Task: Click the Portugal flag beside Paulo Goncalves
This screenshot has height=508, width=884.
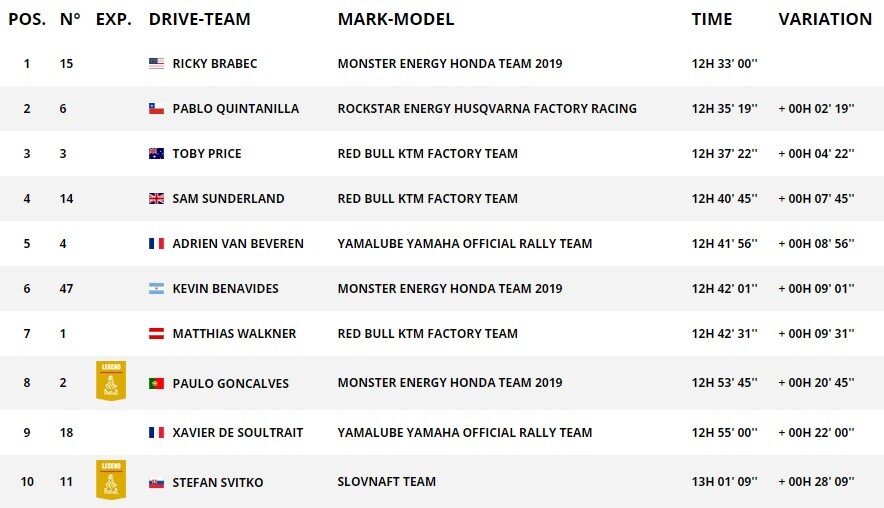Action: click(156, 383)
